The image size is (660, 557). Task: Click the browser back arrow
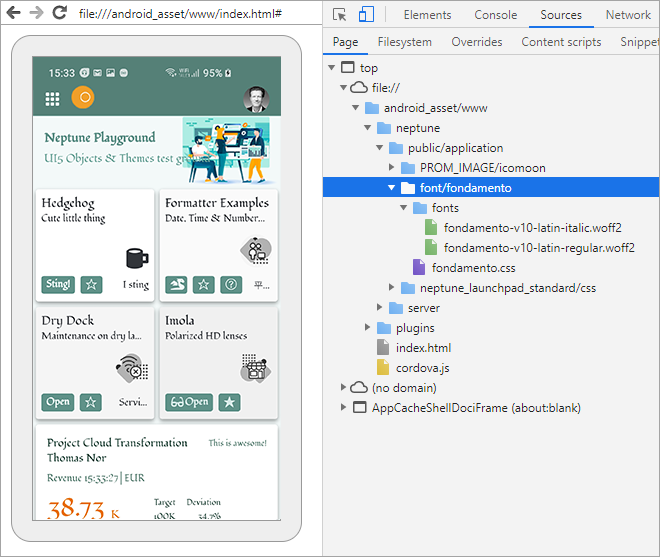13,13
